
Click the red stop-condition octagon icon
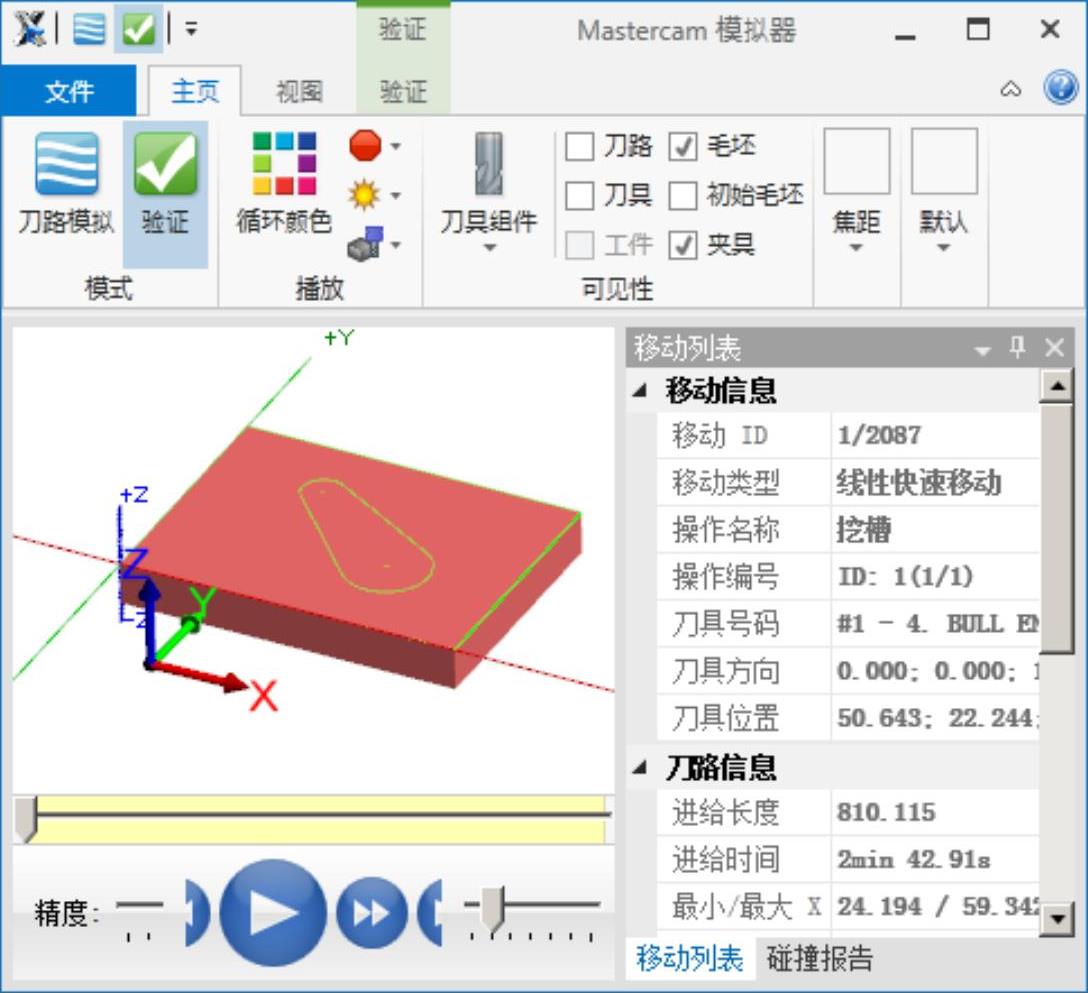(365, 146)
